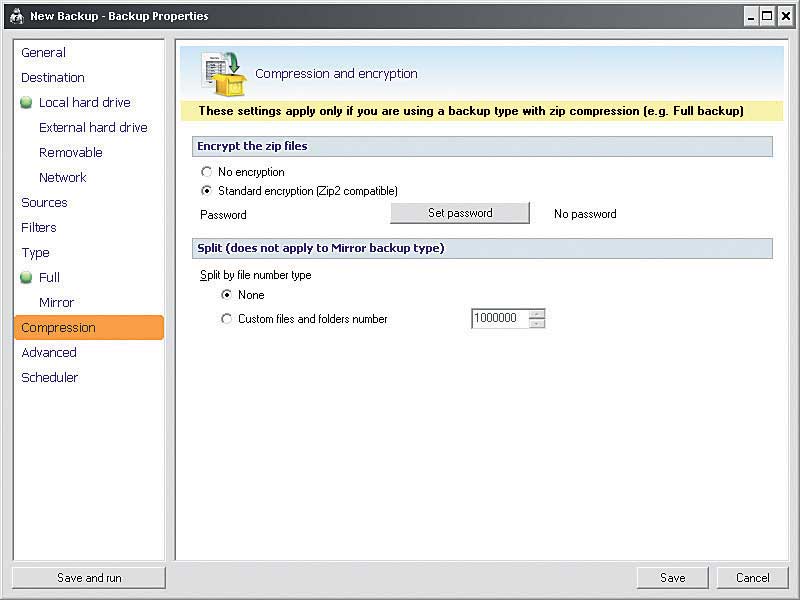Click the Encrypt the zip files header
Viewport: 800px width, 600px height.
click(482, 146)
